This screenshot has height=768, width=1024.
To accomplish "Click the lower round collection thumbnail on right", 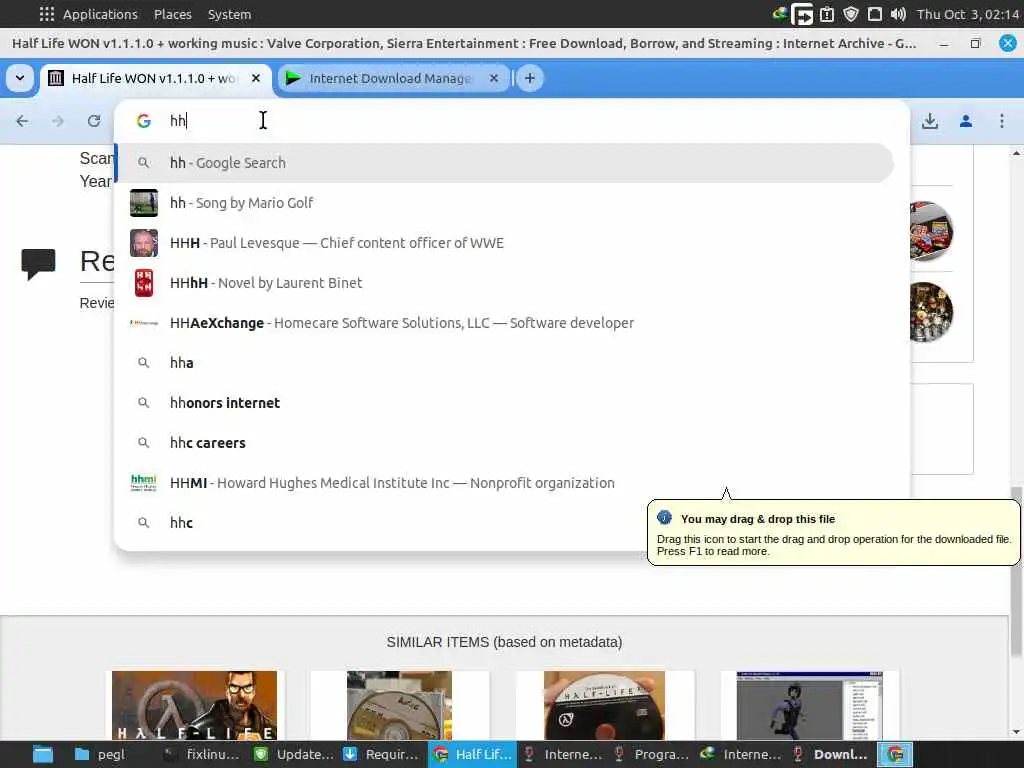I will [931, 312].
